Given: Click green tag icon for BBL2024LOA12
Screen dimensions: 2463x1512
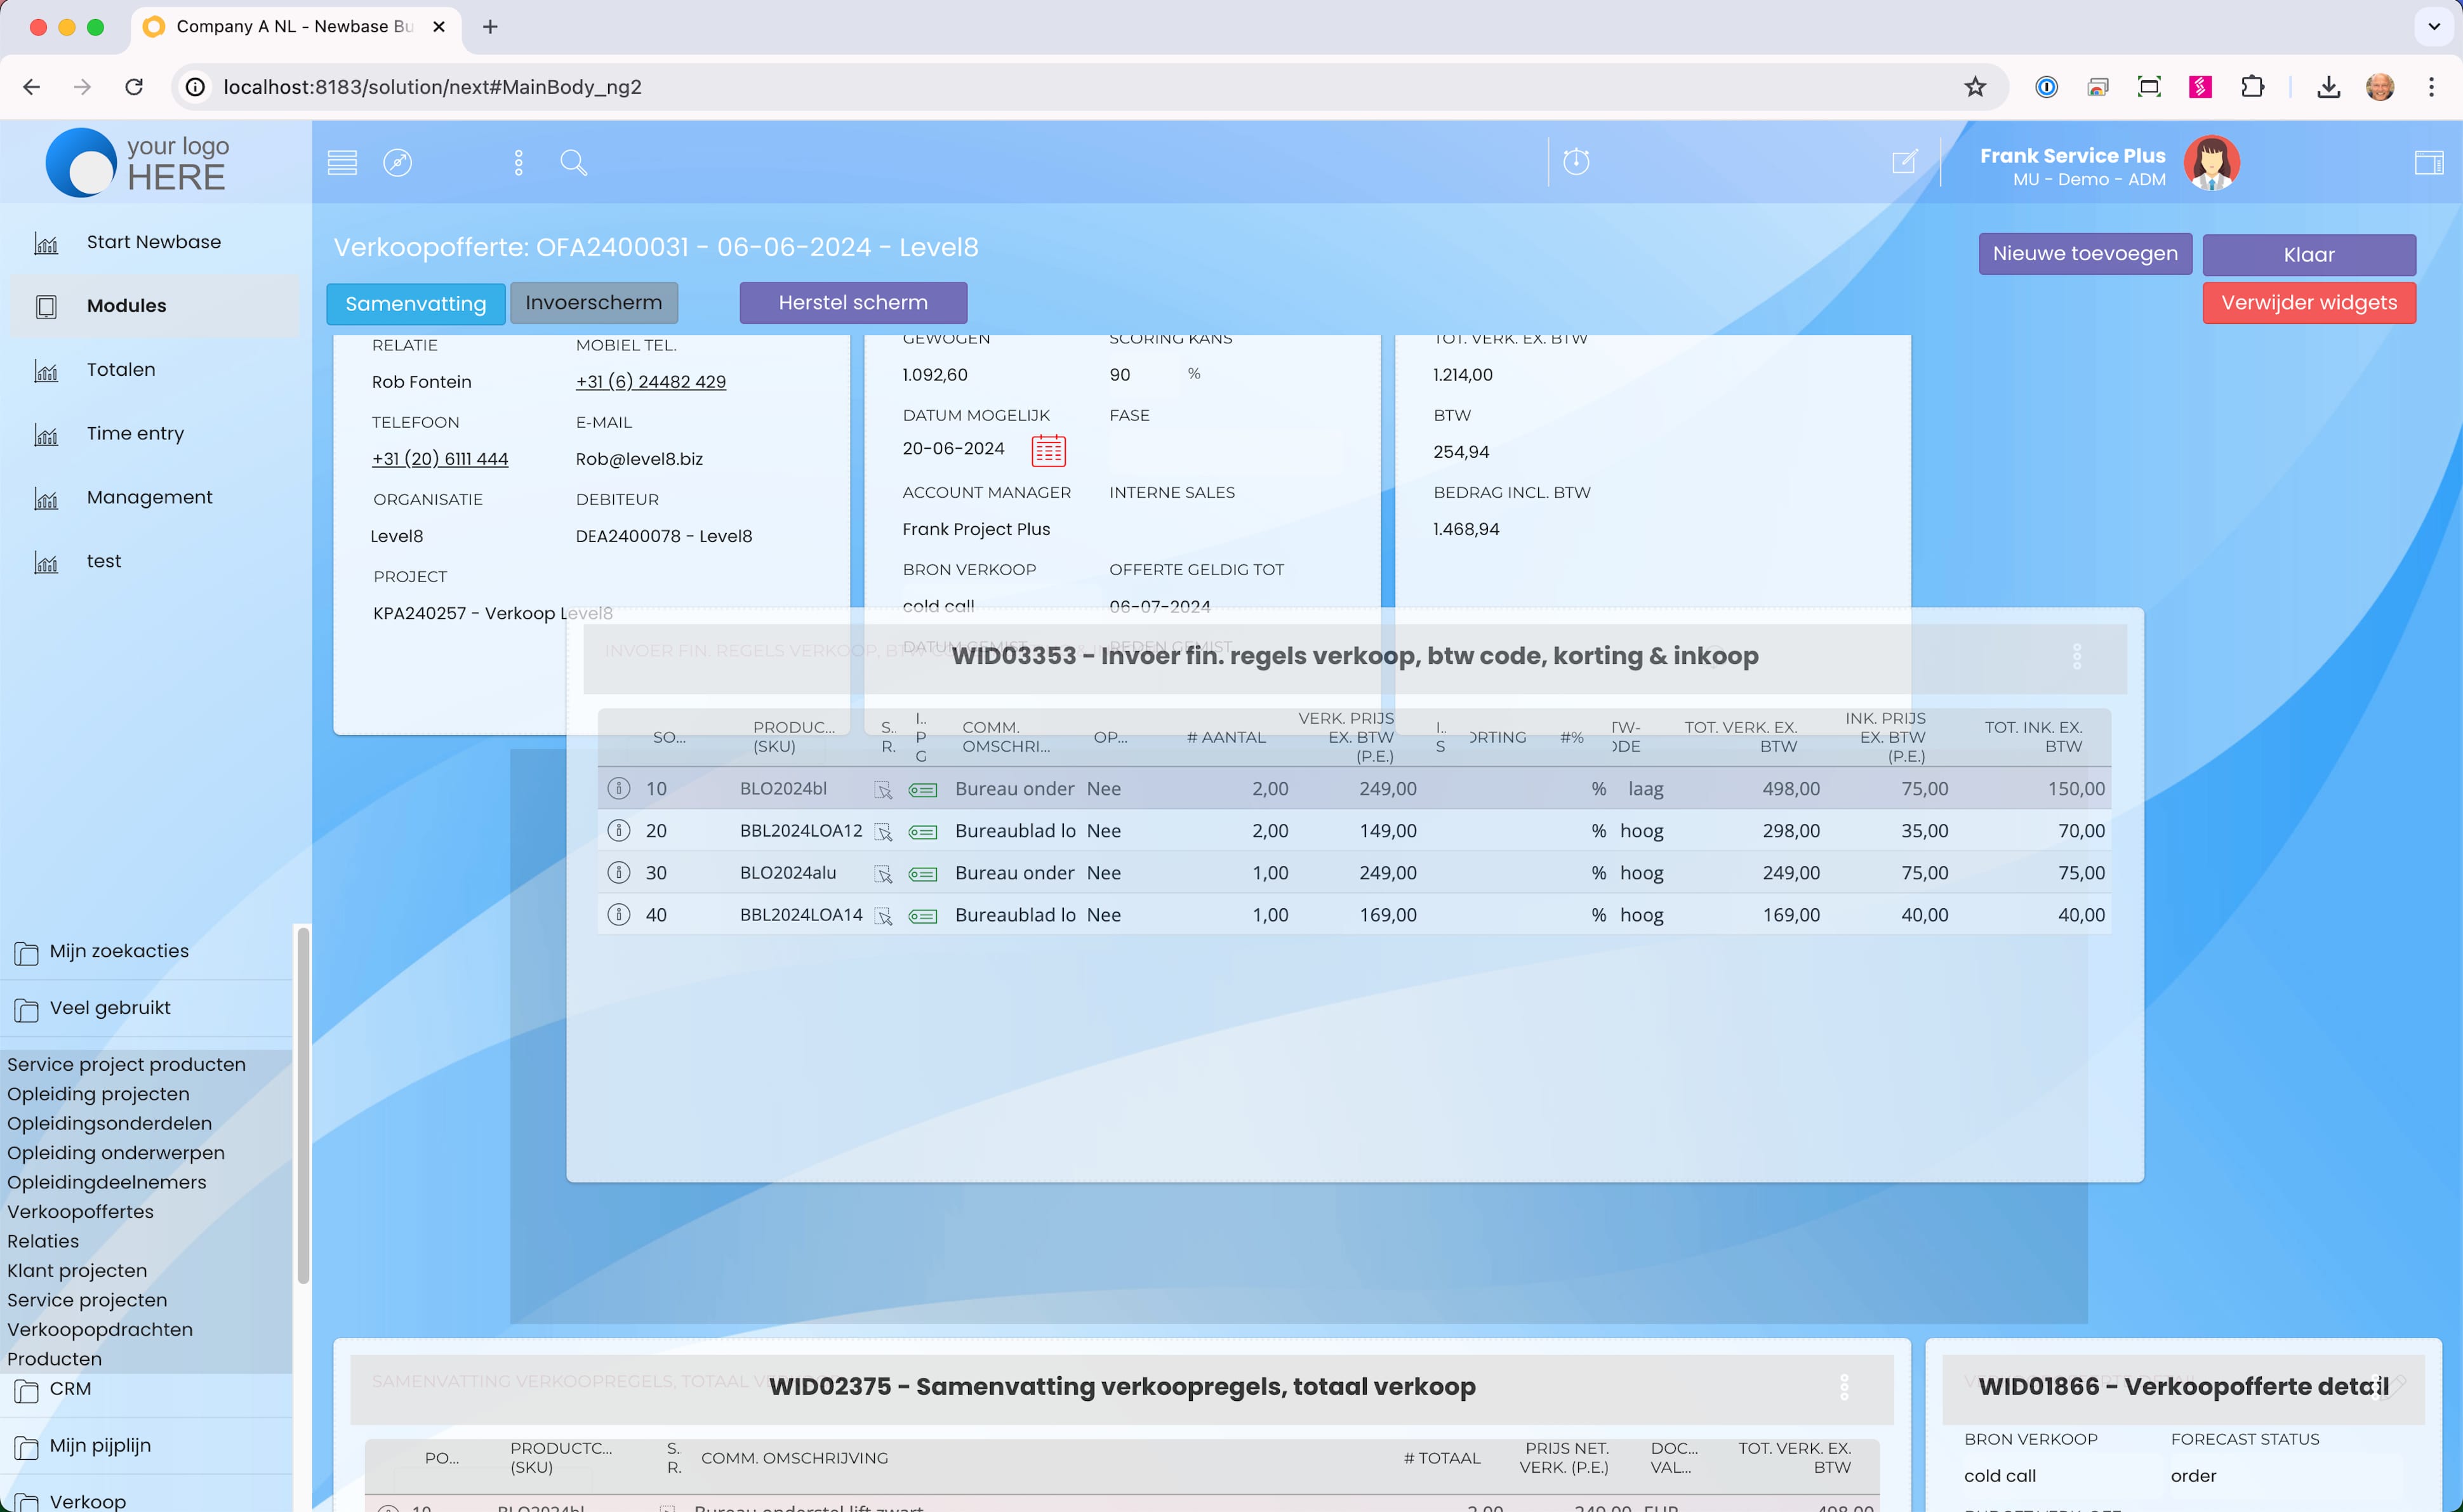Looking at the screenshot, I should click(922, 832).
